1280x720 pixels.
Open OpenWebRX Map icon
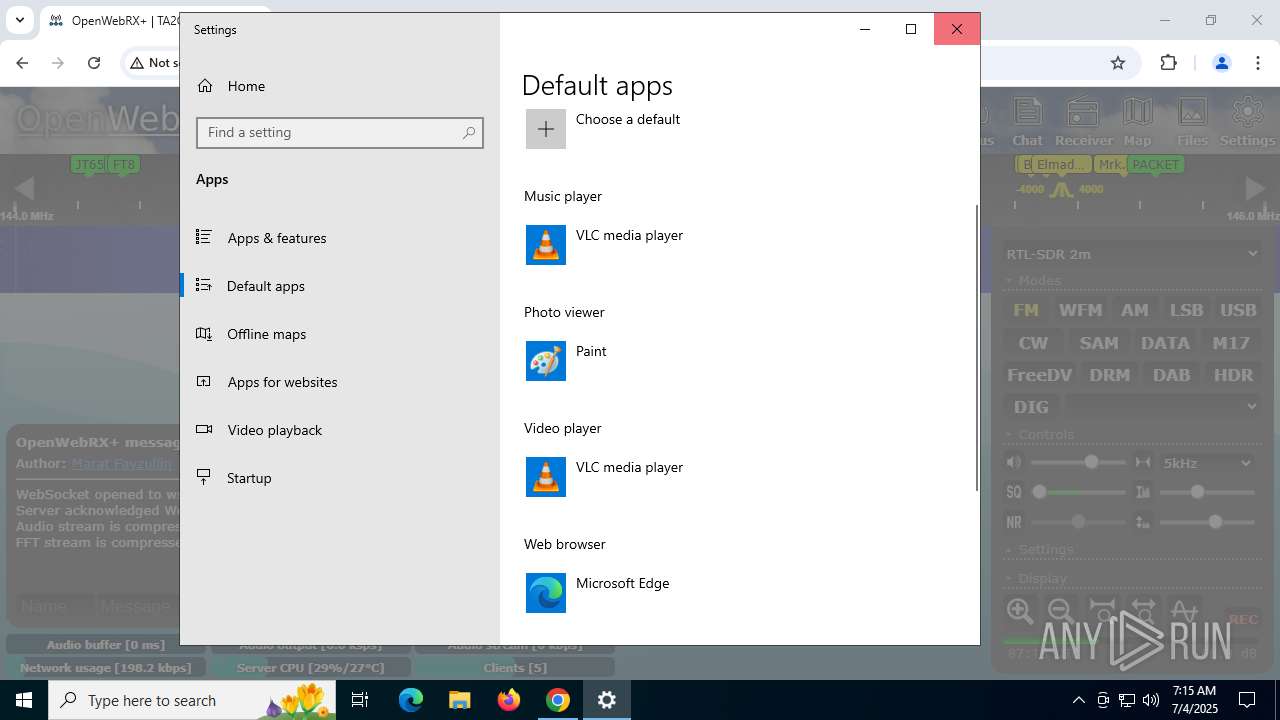1137,122
